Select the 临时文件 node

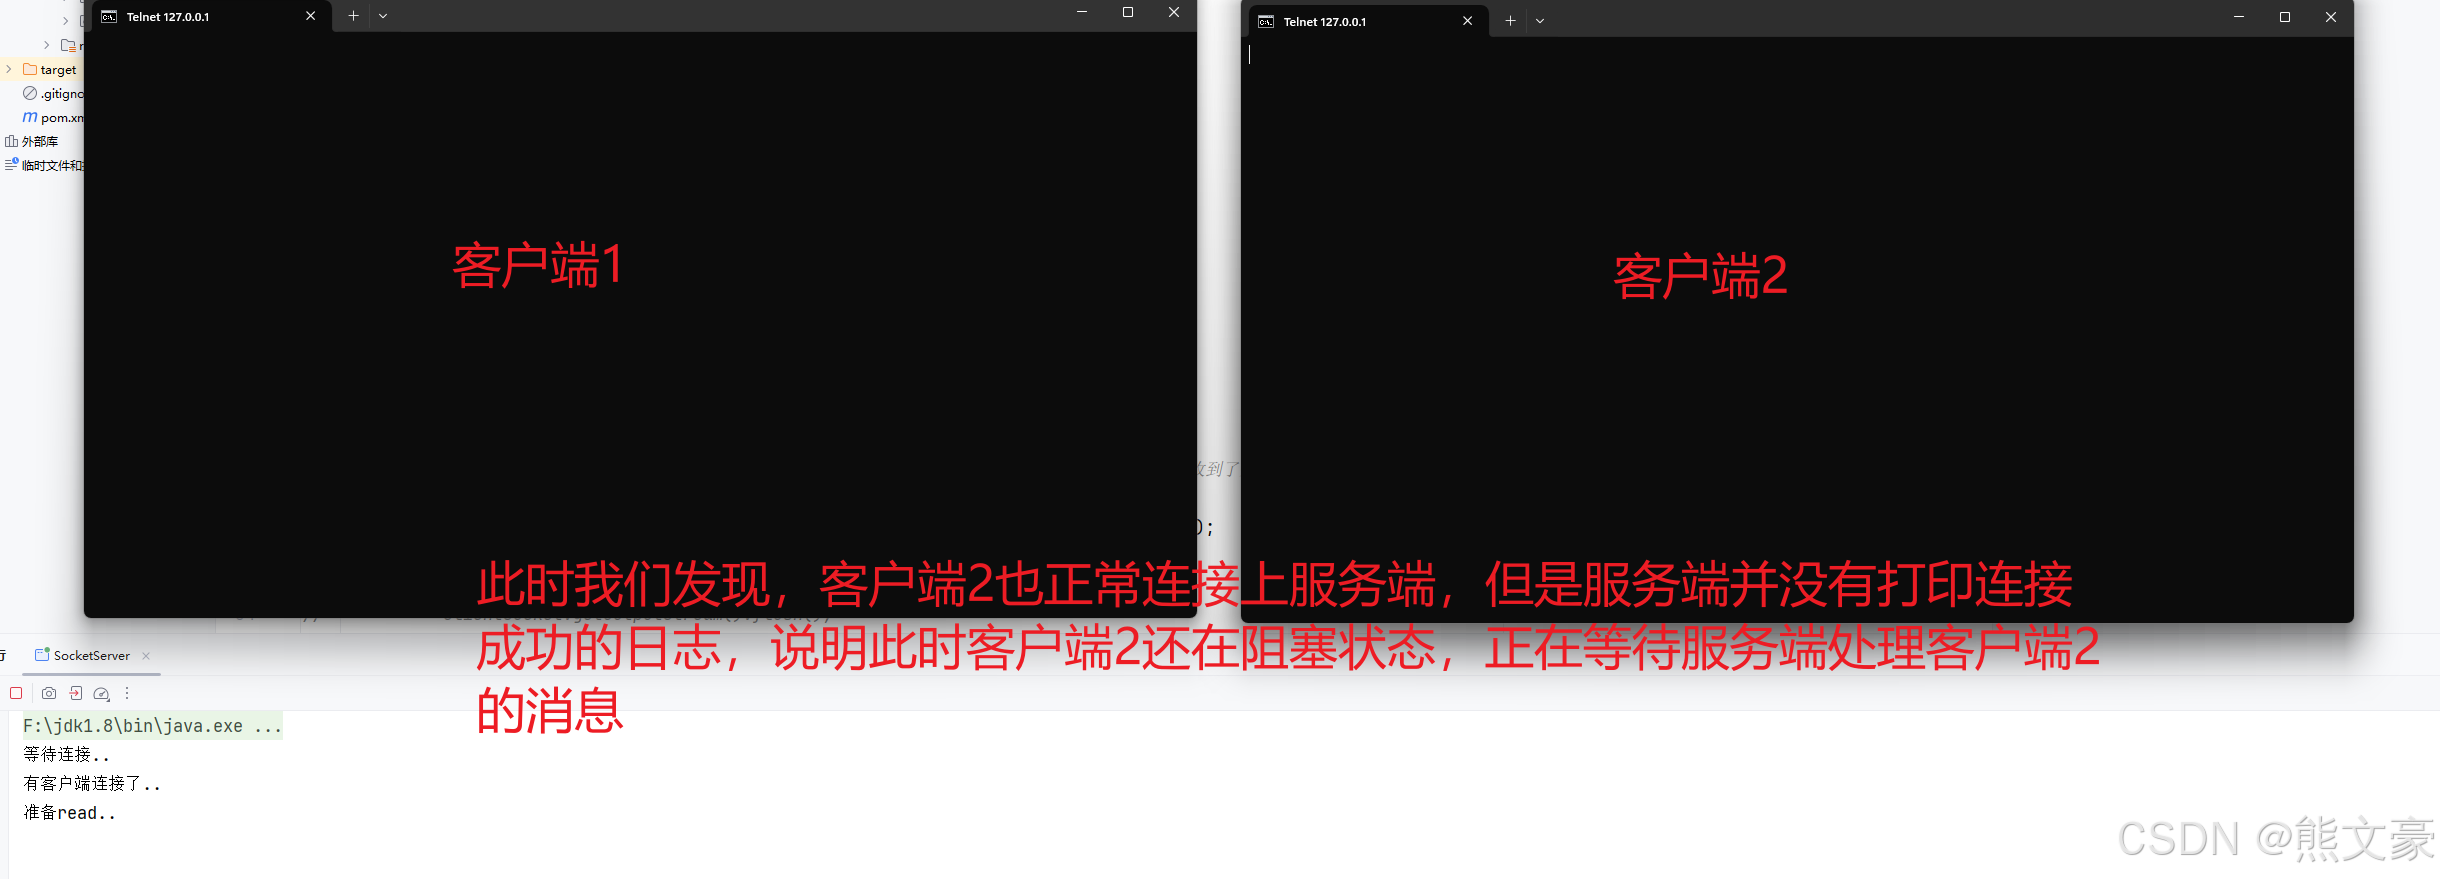pos(53,166)
